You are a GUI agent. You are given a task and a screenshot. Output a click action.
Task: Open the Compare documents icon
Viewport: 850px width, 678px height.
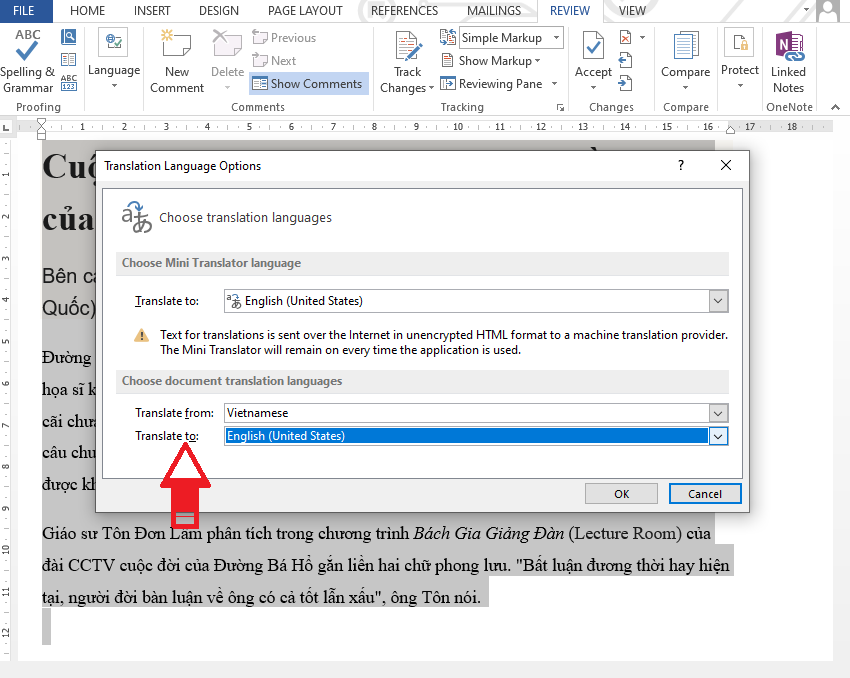pos(685,45)
